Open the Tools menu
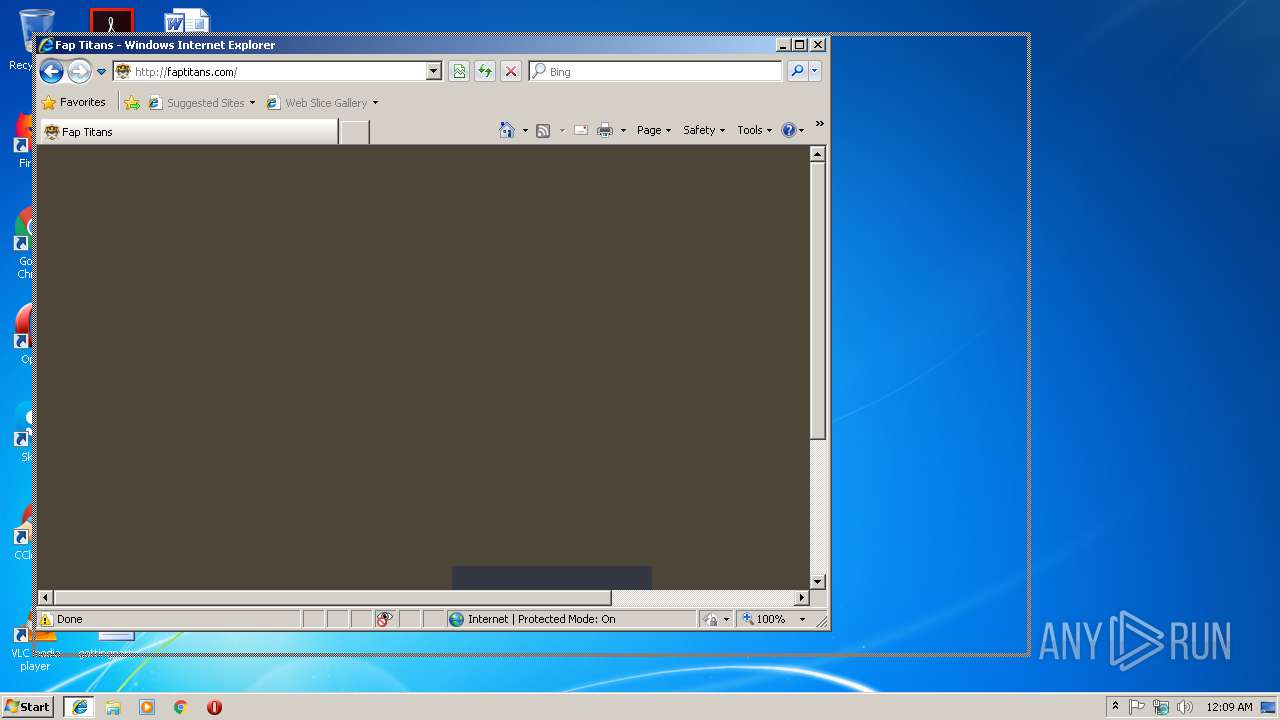The width and height of the screenshot is (1280, 720). (x=755, y=130)
